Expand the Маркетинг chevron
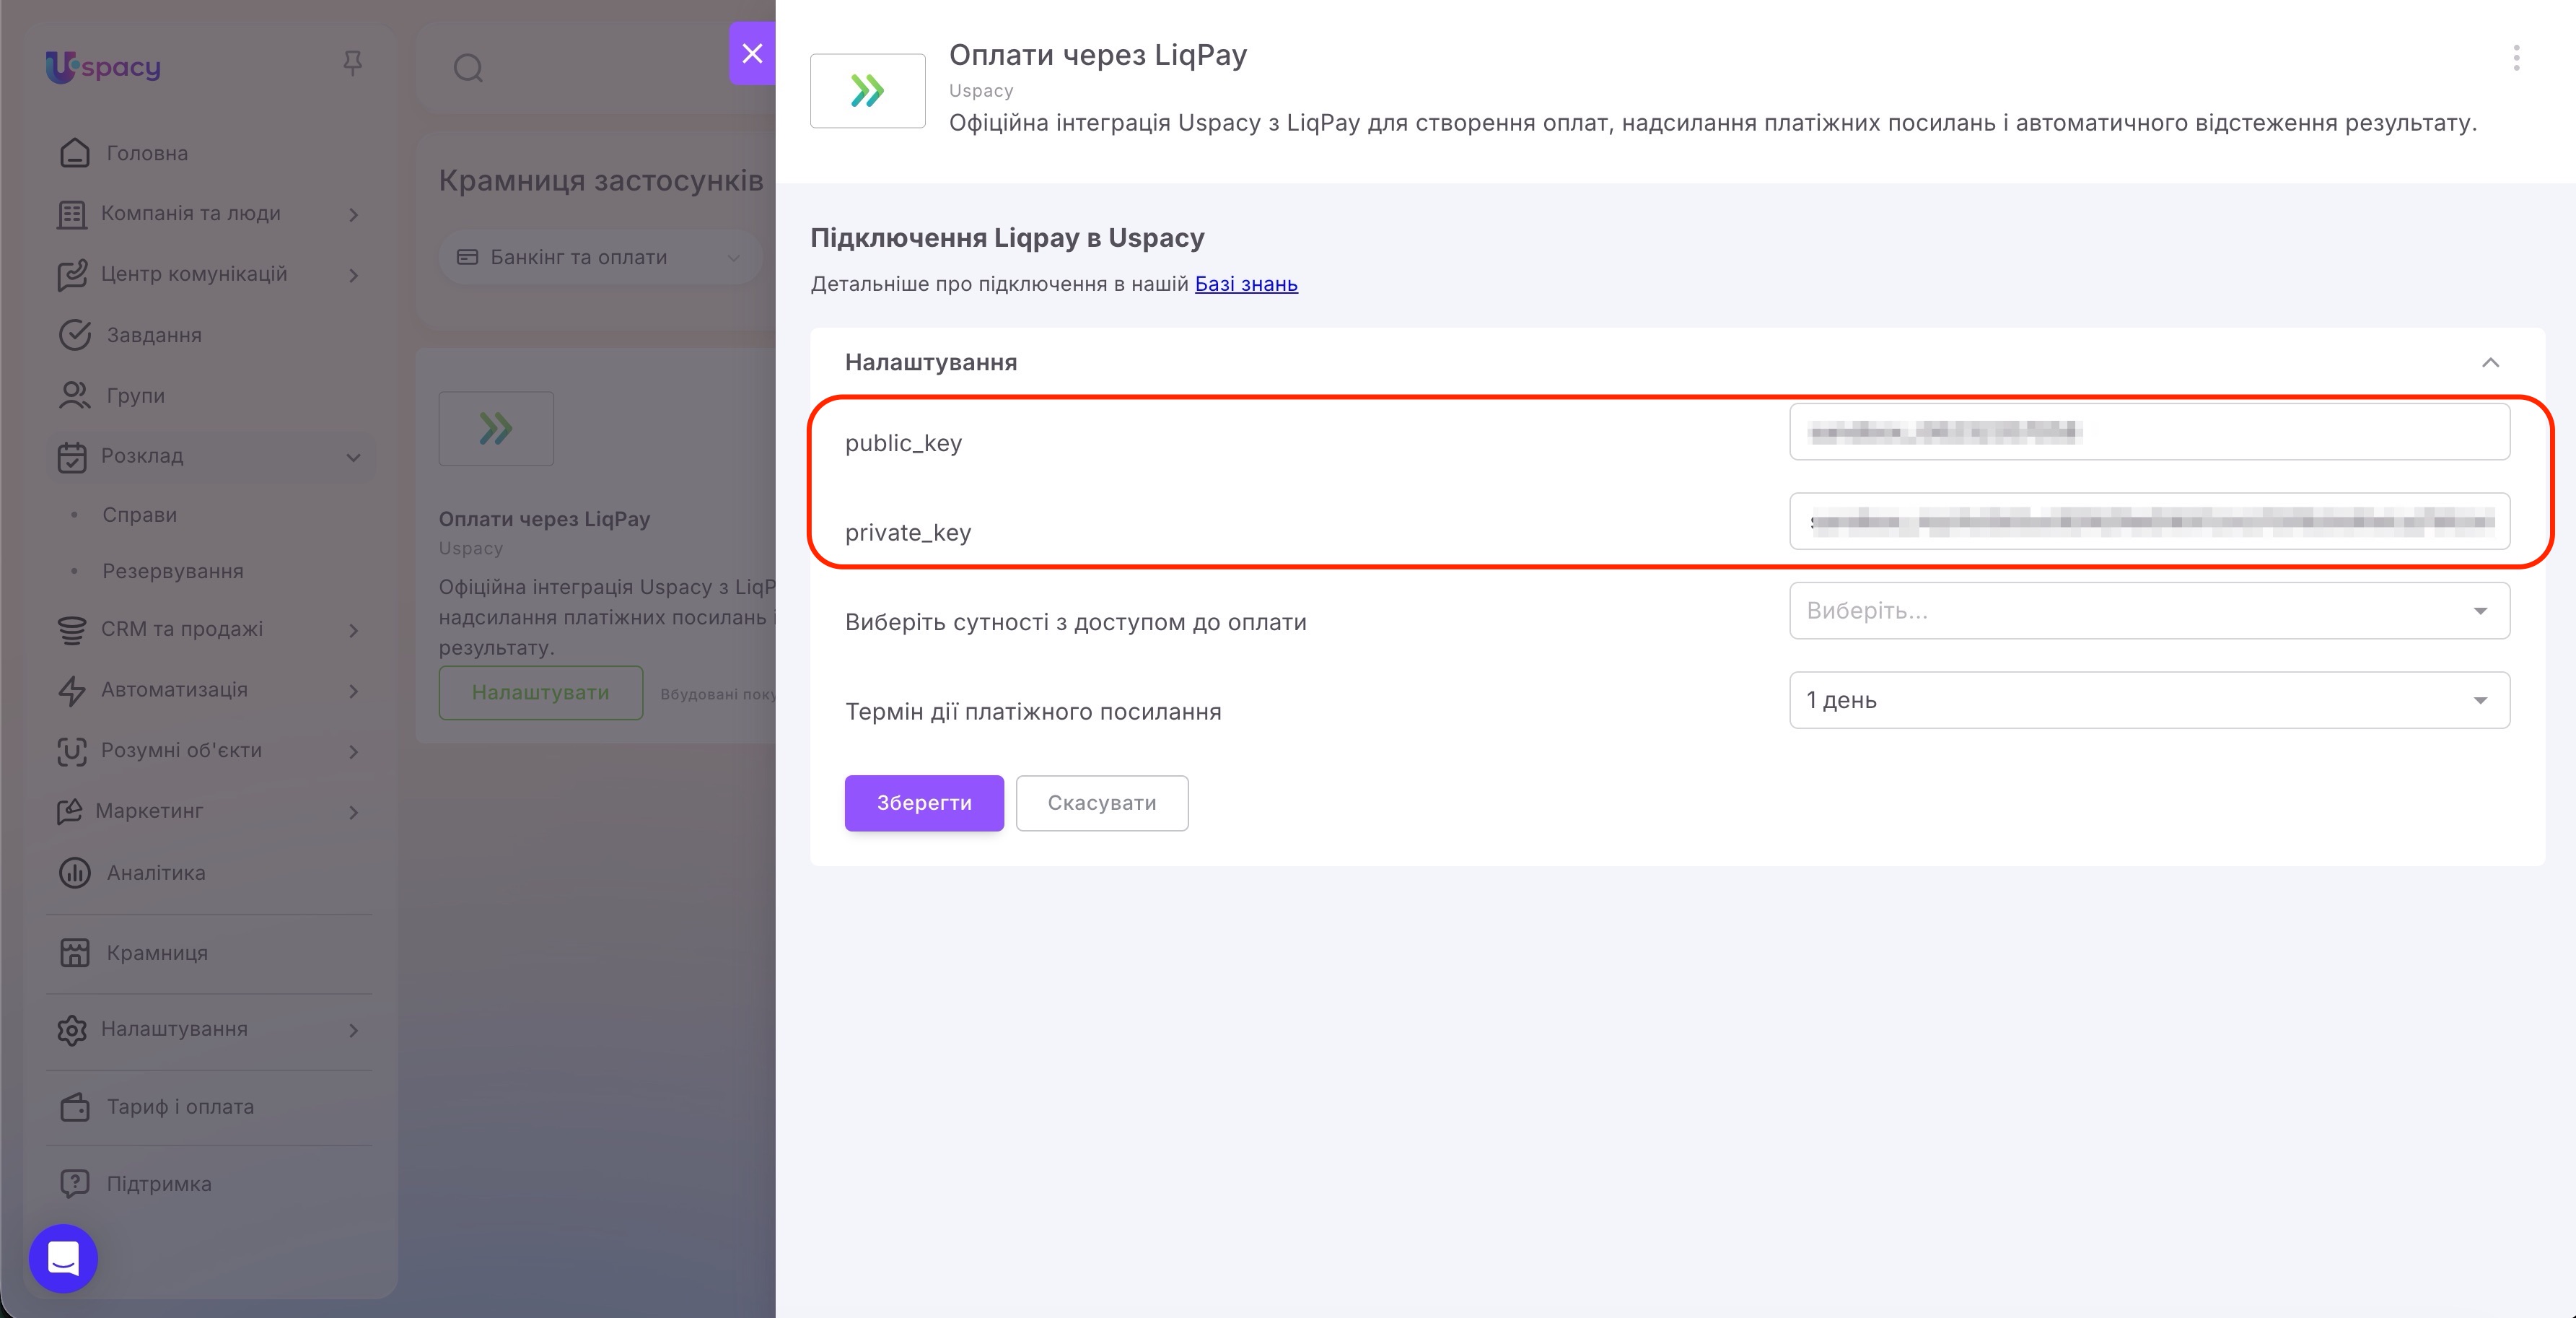2576x1318 pixels. pyautogui.click(x=353, y=812)
